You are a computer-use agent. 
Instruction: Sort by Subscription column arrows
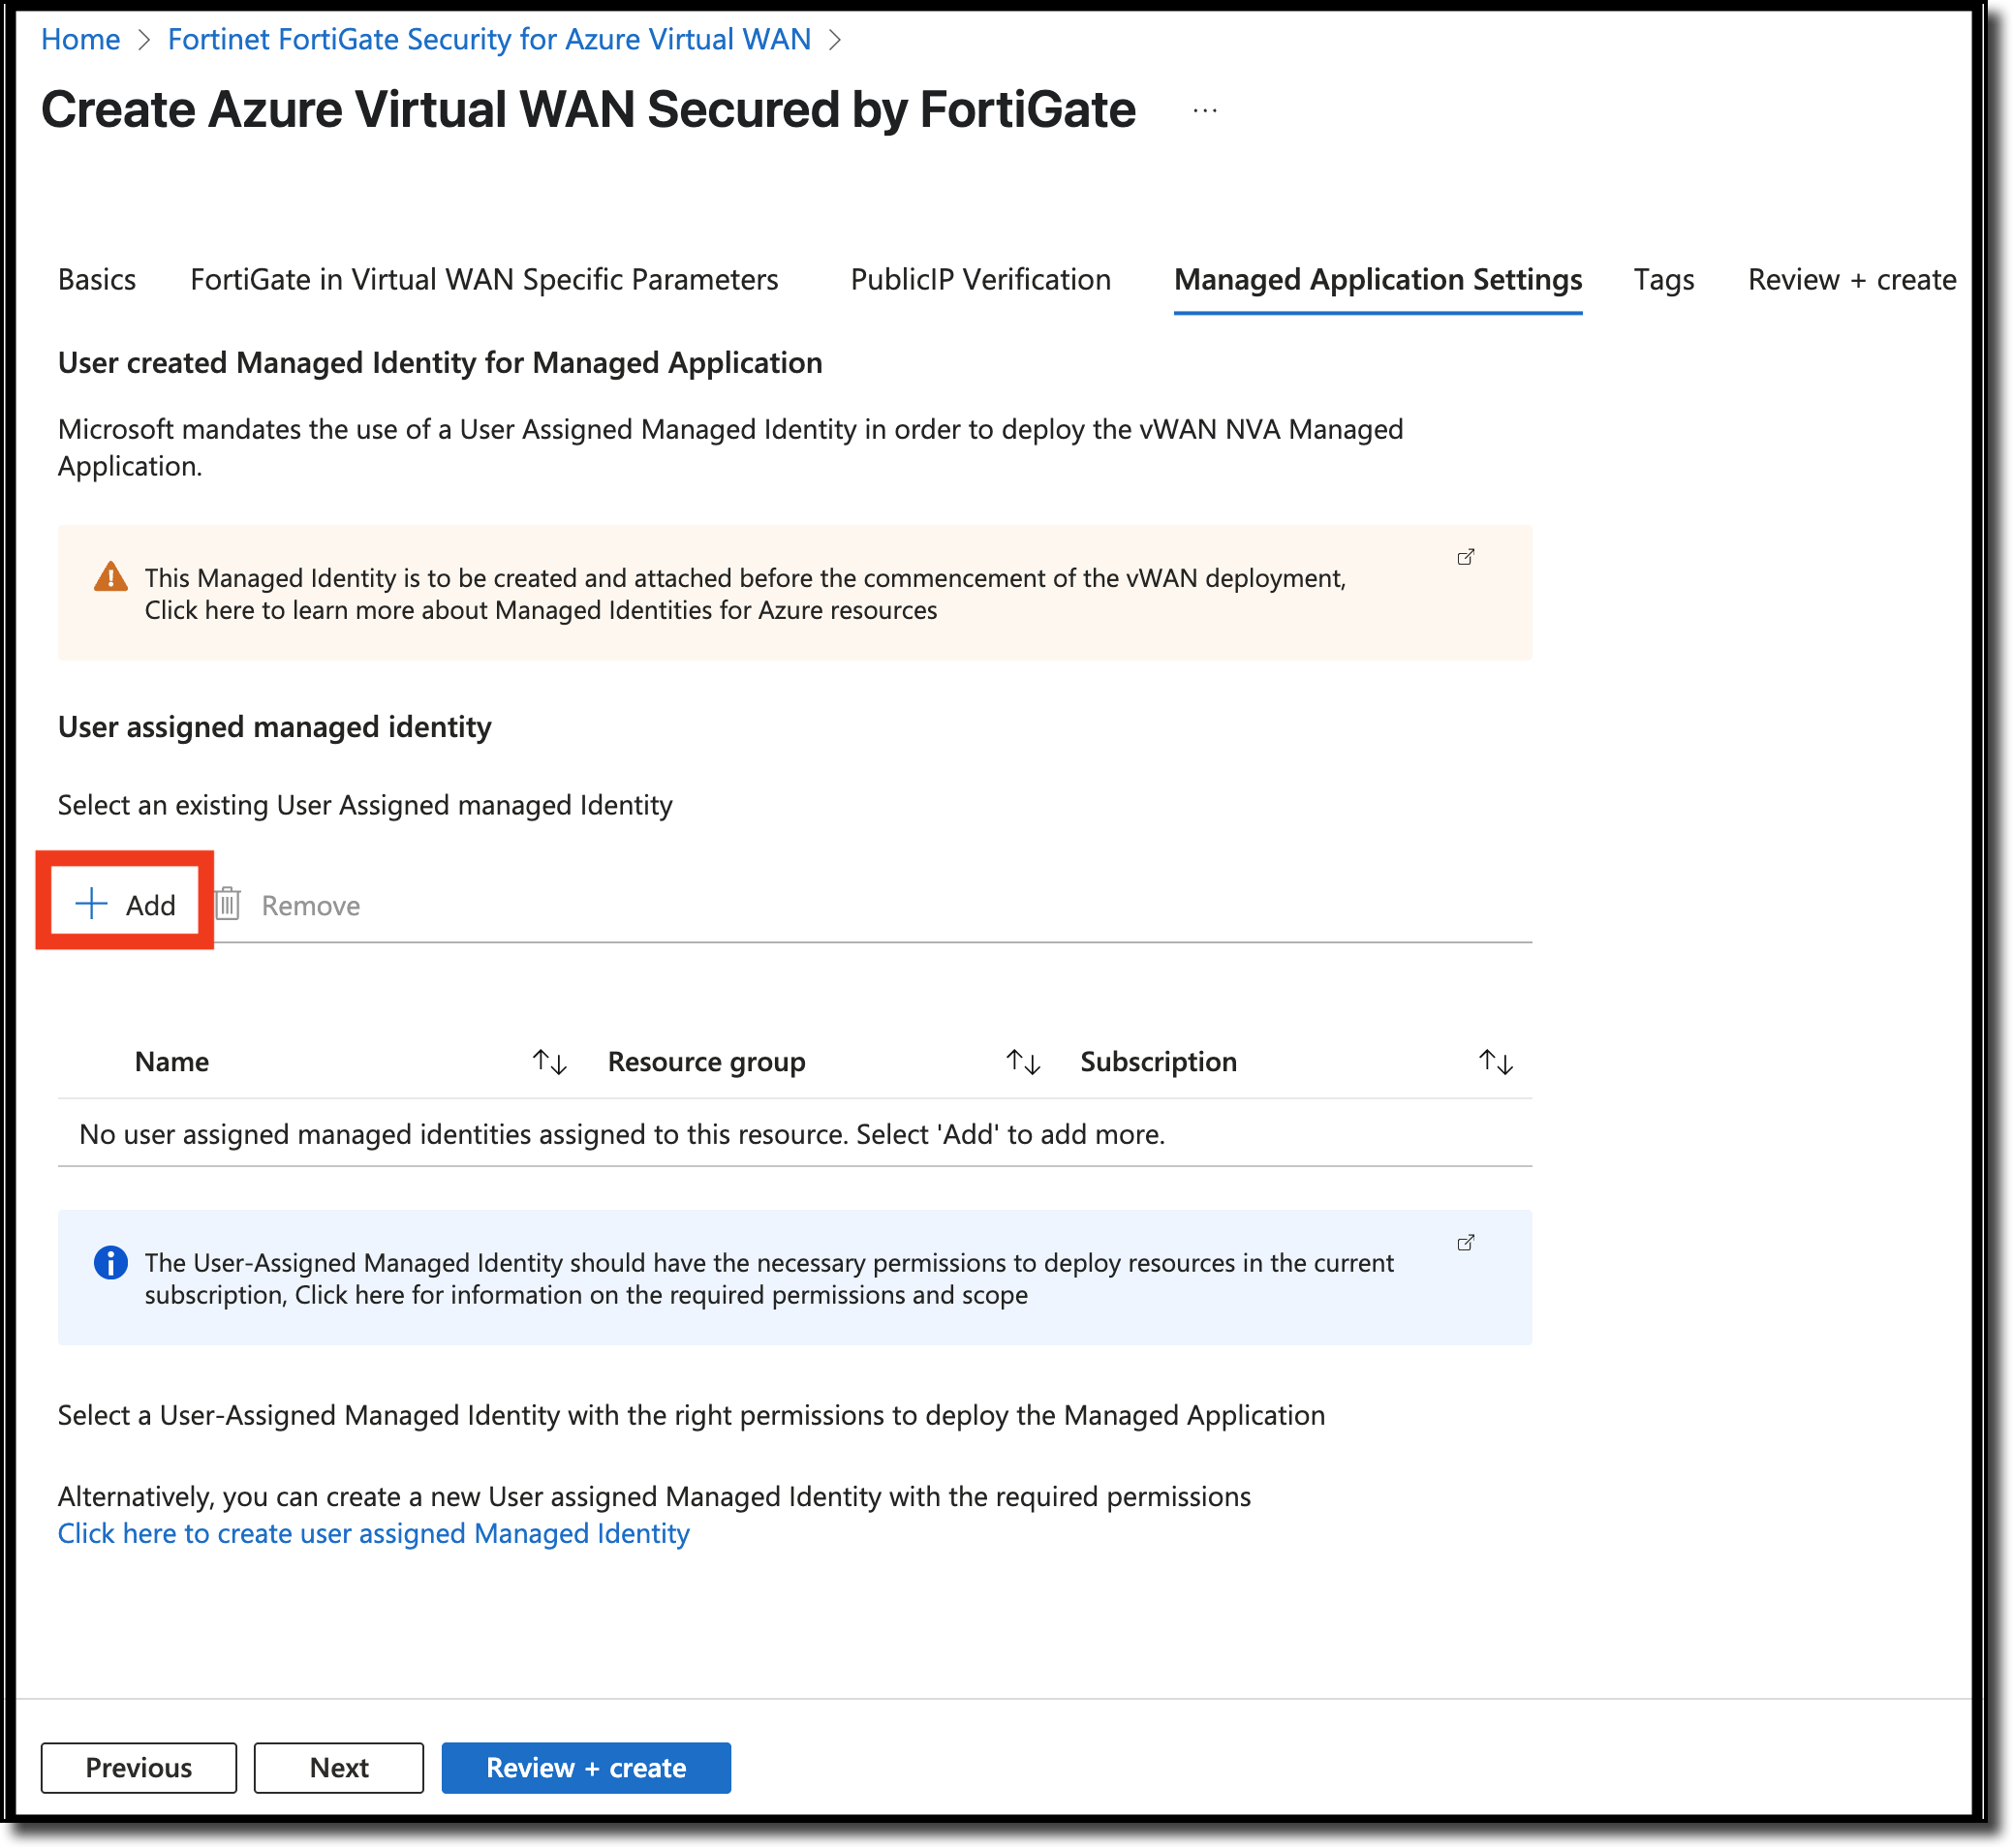tap(1495, 1062)
